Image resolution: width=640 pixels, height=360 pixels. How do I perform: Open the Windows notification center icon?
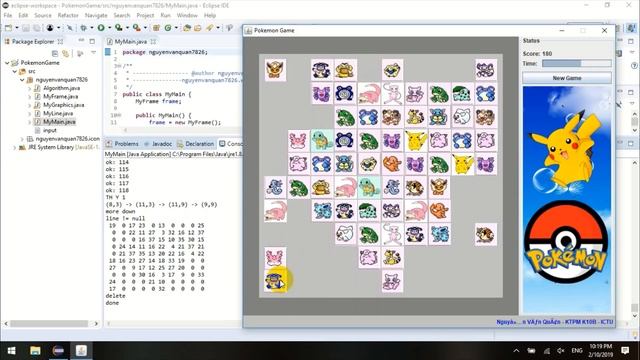[625, 351]
